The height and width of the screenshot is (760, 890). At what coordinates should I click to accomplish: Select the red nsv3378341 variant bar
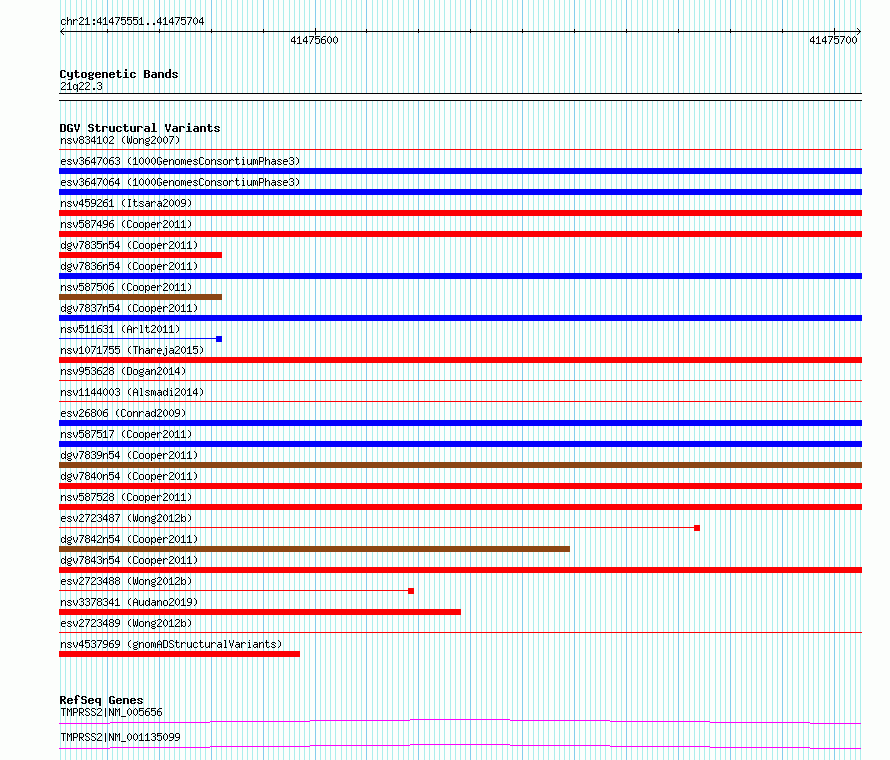260,612
